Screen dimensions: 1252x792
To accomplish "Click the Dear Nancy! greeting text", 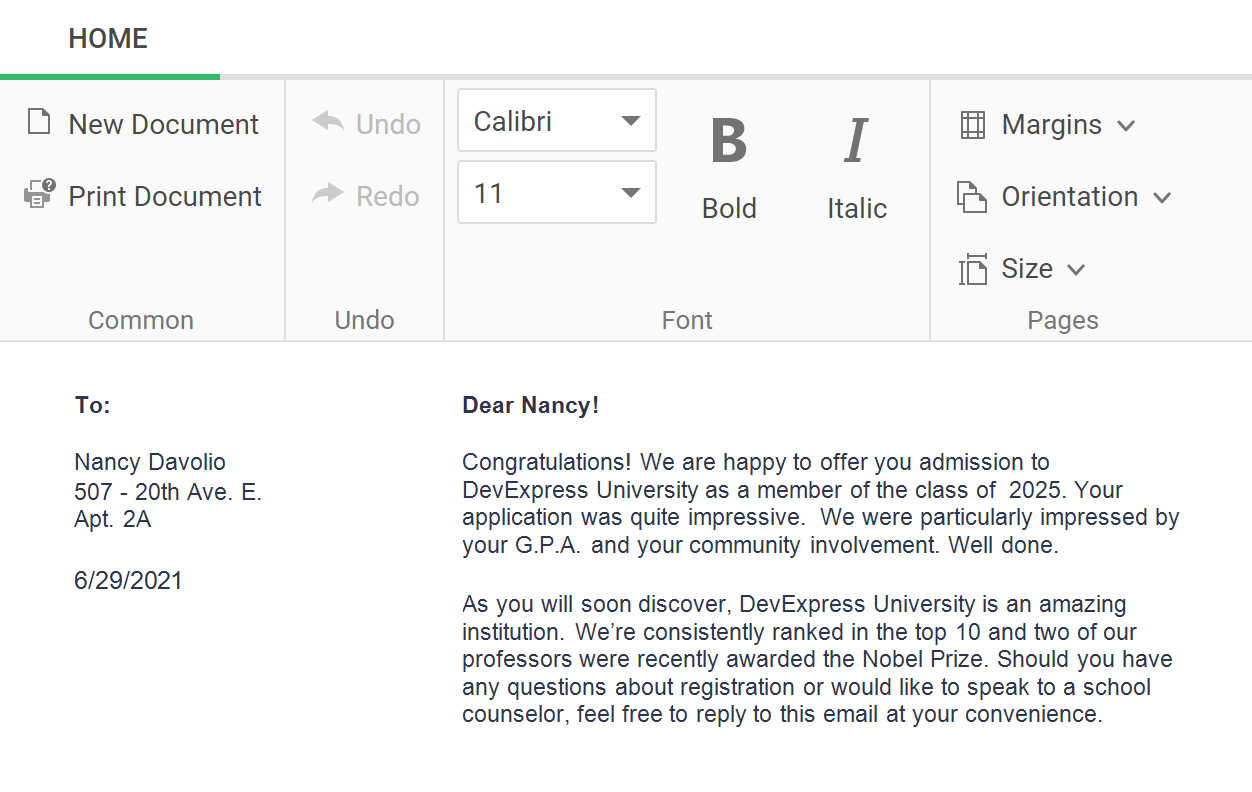I will pyautogui.click(x=530, y=406).
